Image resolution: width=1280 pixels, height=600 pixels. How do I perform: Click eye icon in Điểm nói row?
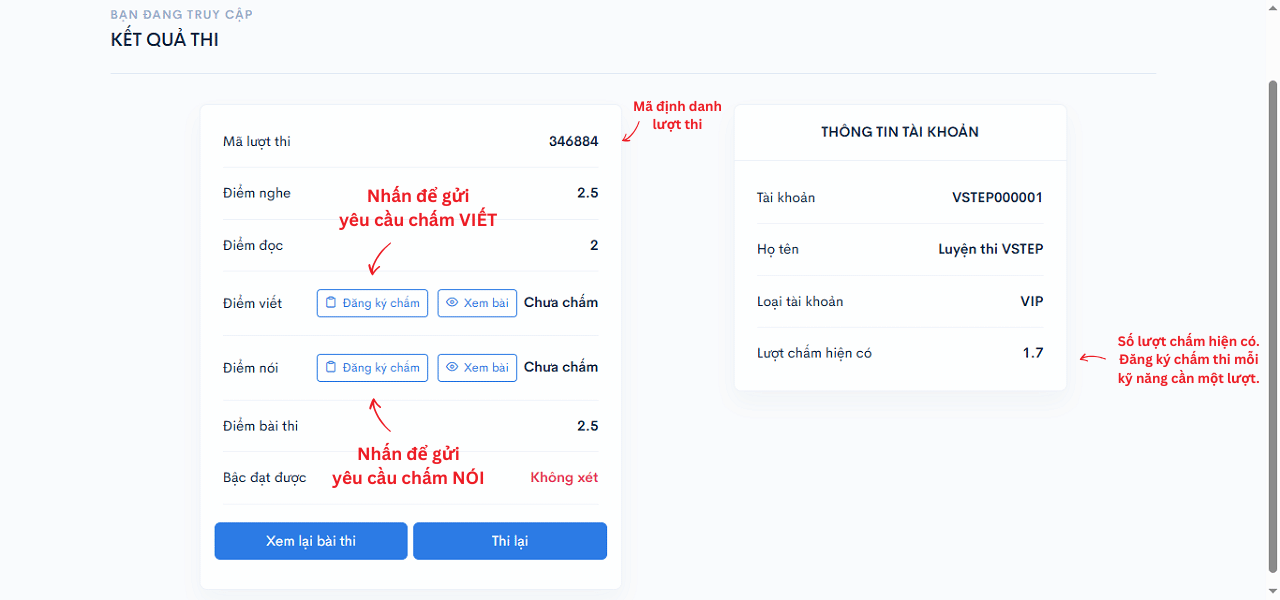tap(452, 368)
